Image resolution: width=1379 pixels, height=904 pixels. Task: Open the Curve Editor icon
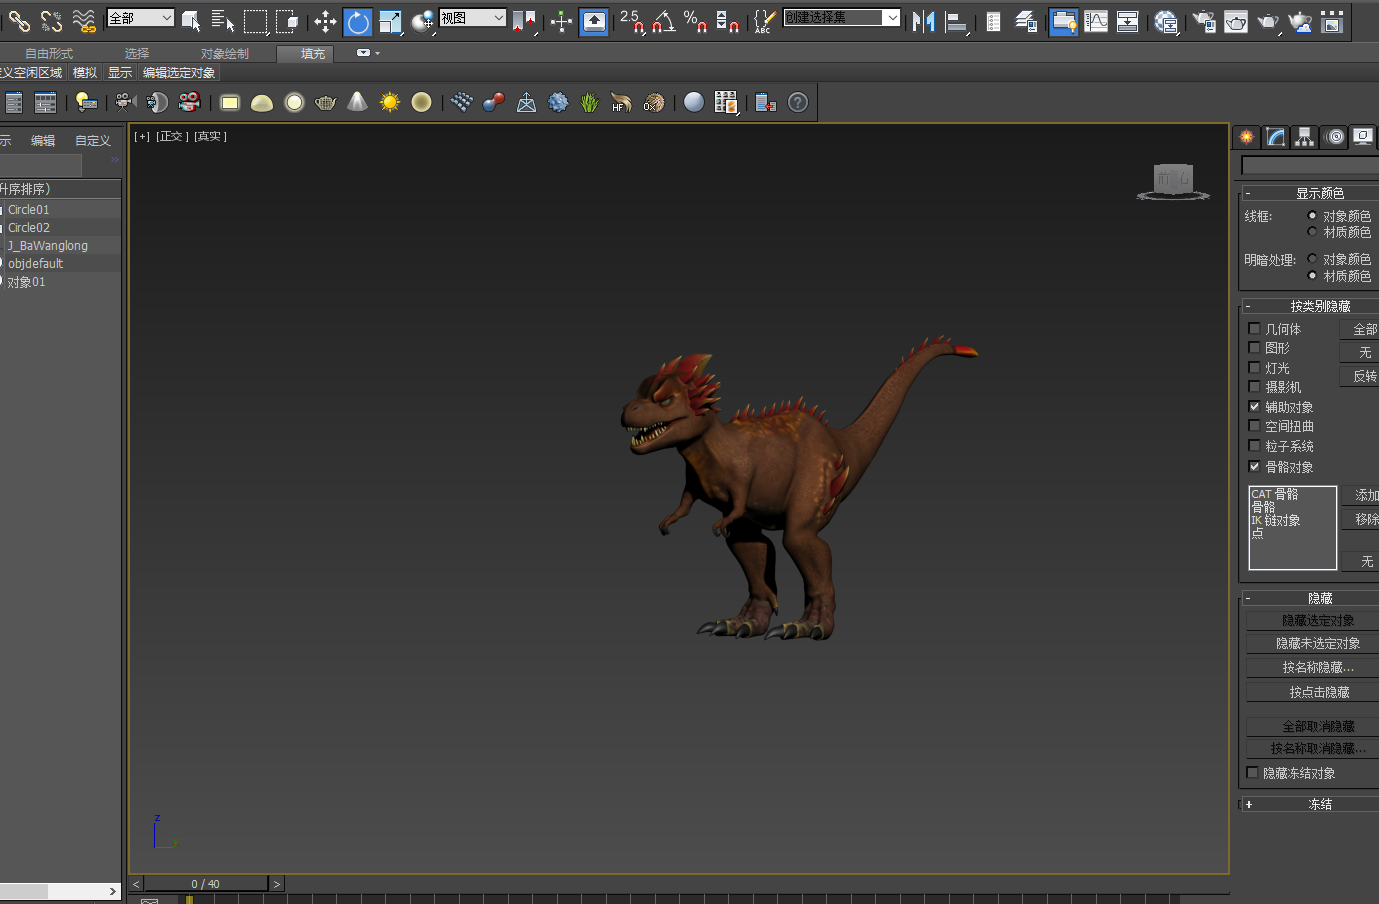tap(1096, 21)
